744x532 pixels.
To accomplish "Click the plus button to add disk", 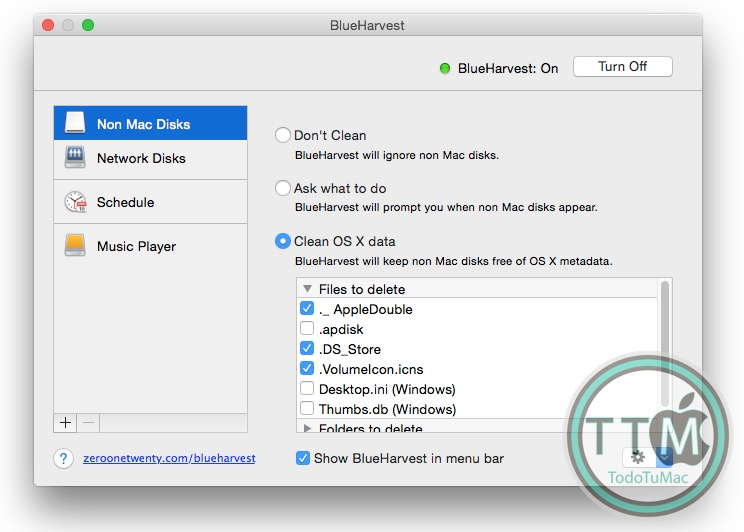I will tap(65, 422).
